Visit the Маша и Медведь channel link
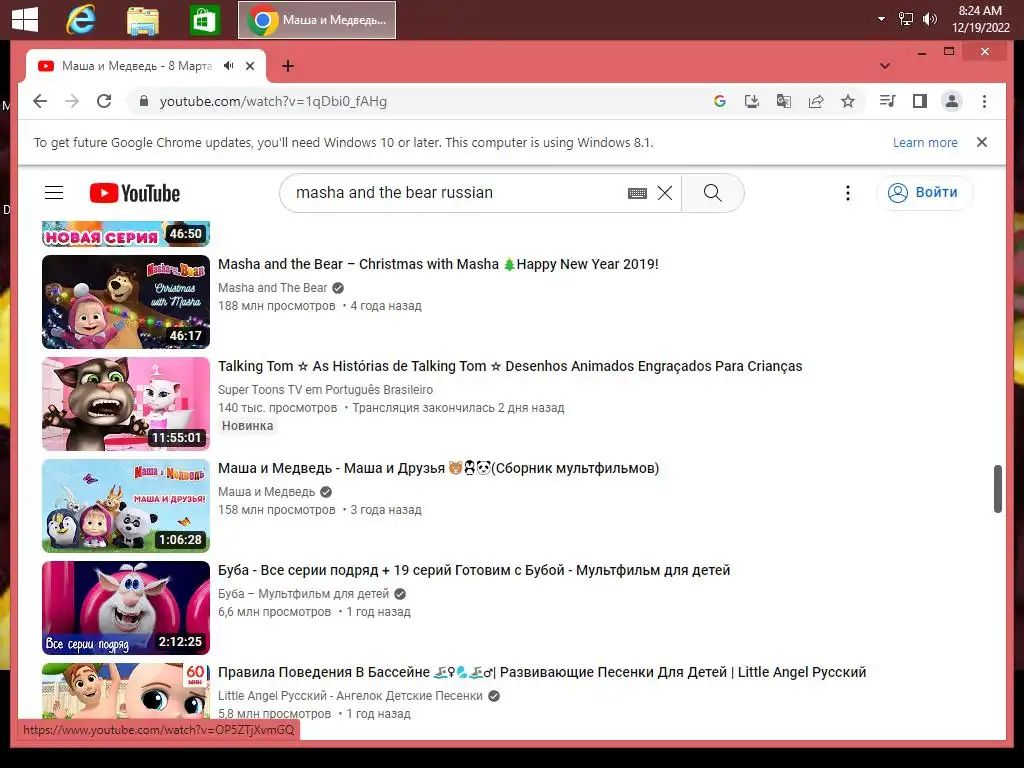This screenshot has height=768, width=1024. tap(266, 492)
